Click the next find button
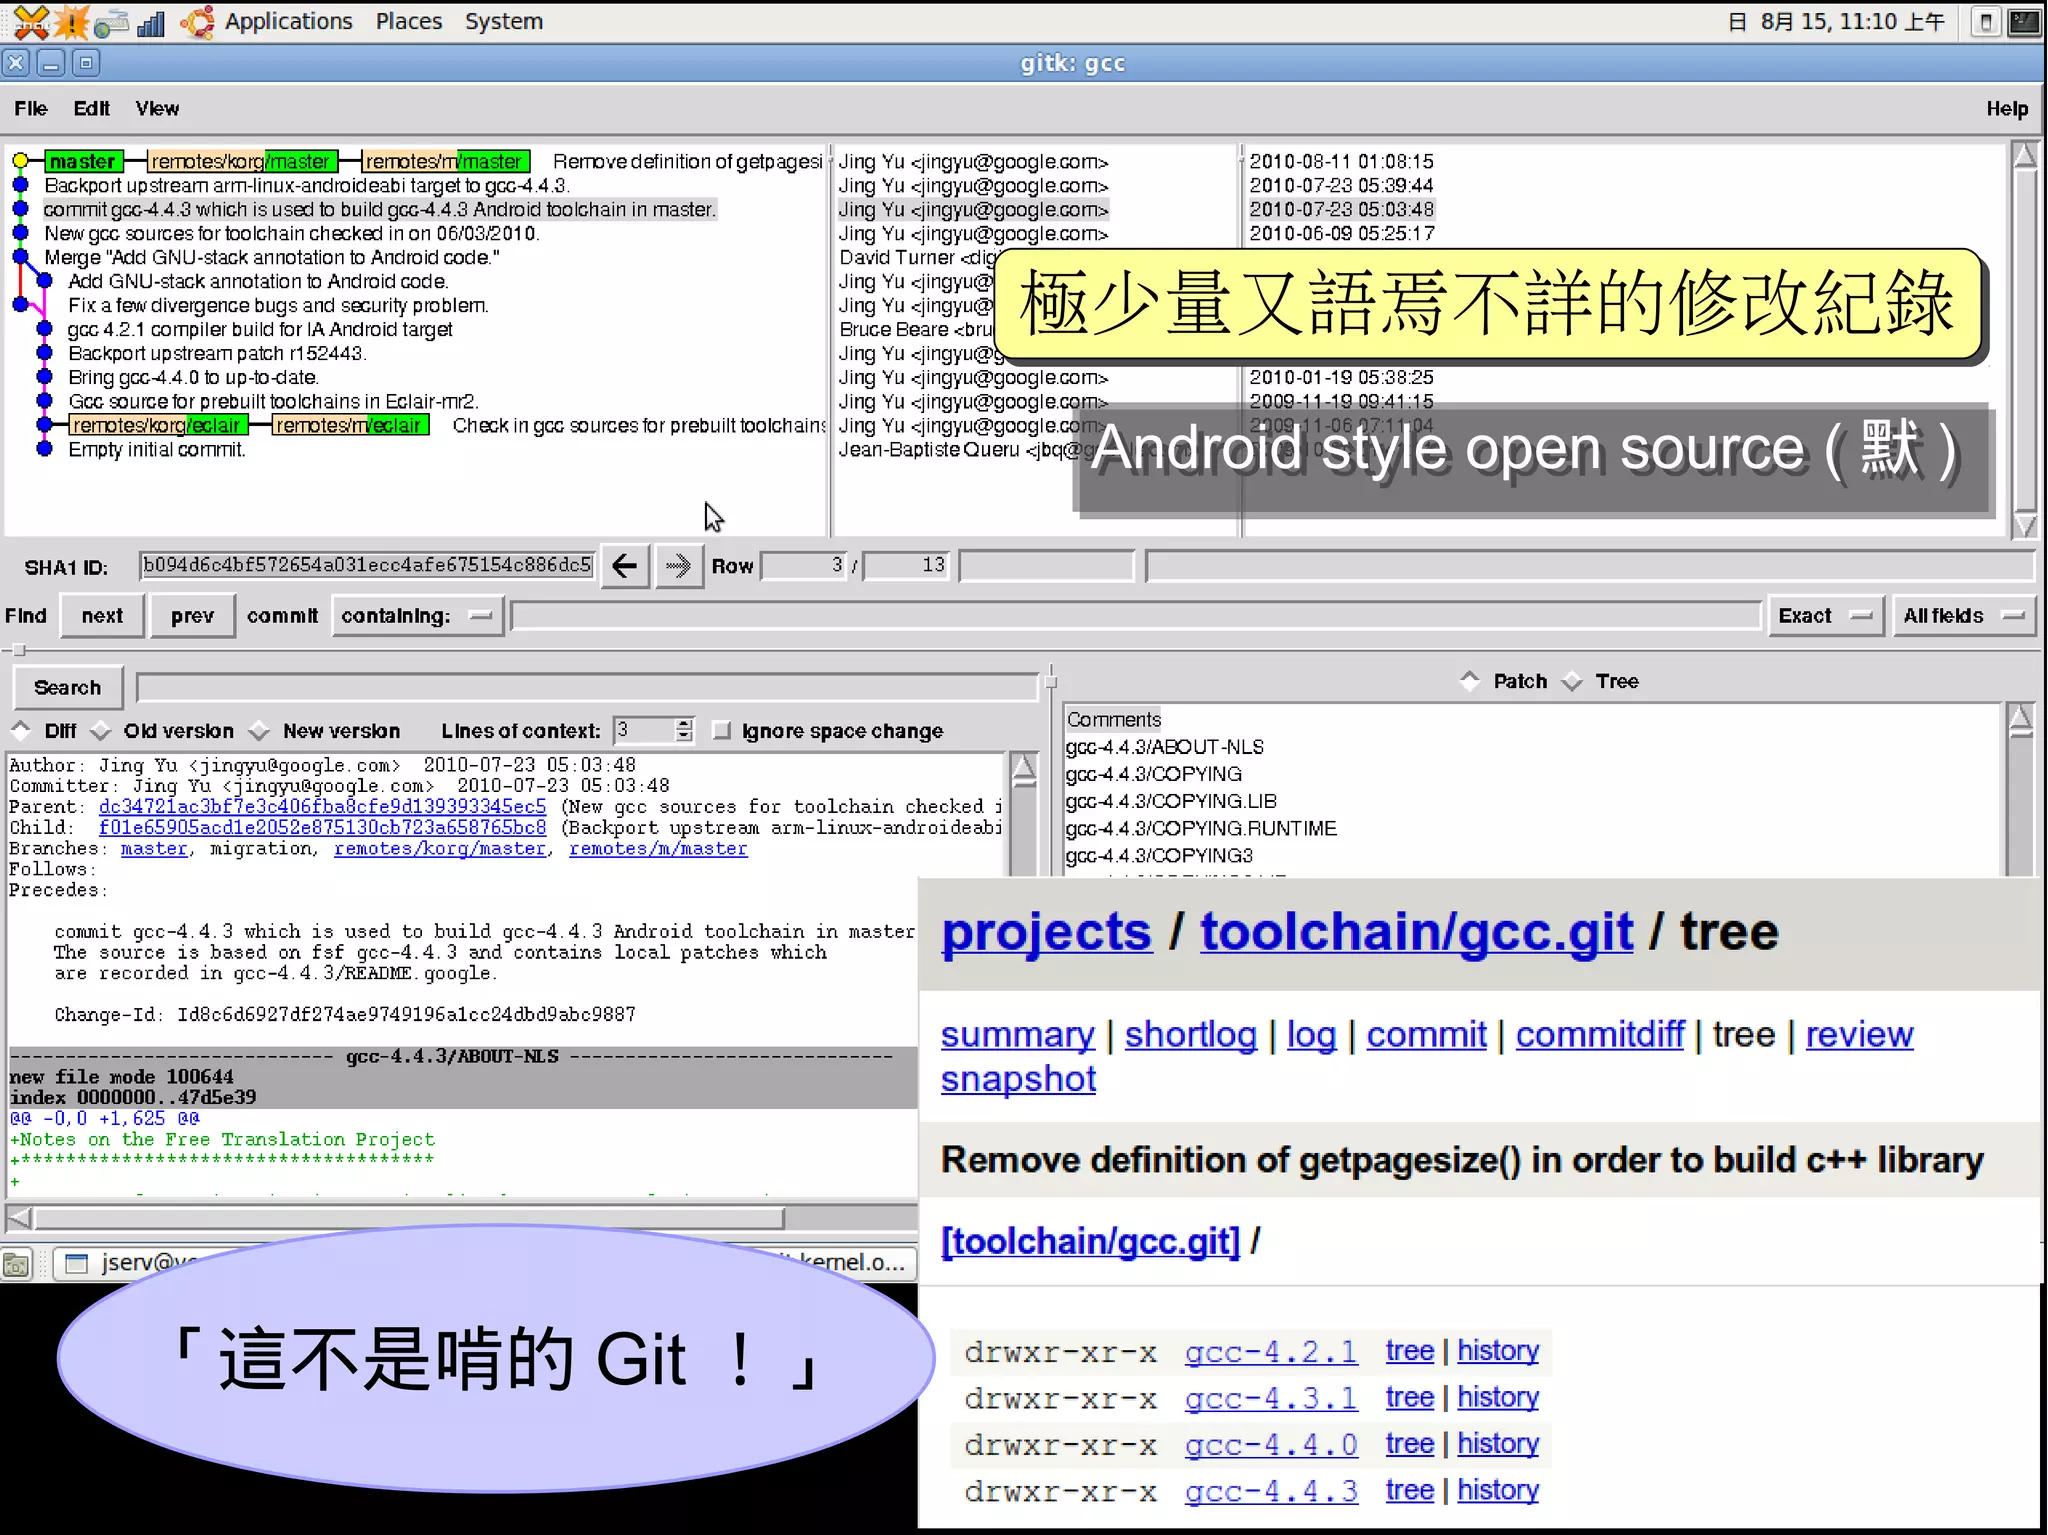 pos(102,616)
